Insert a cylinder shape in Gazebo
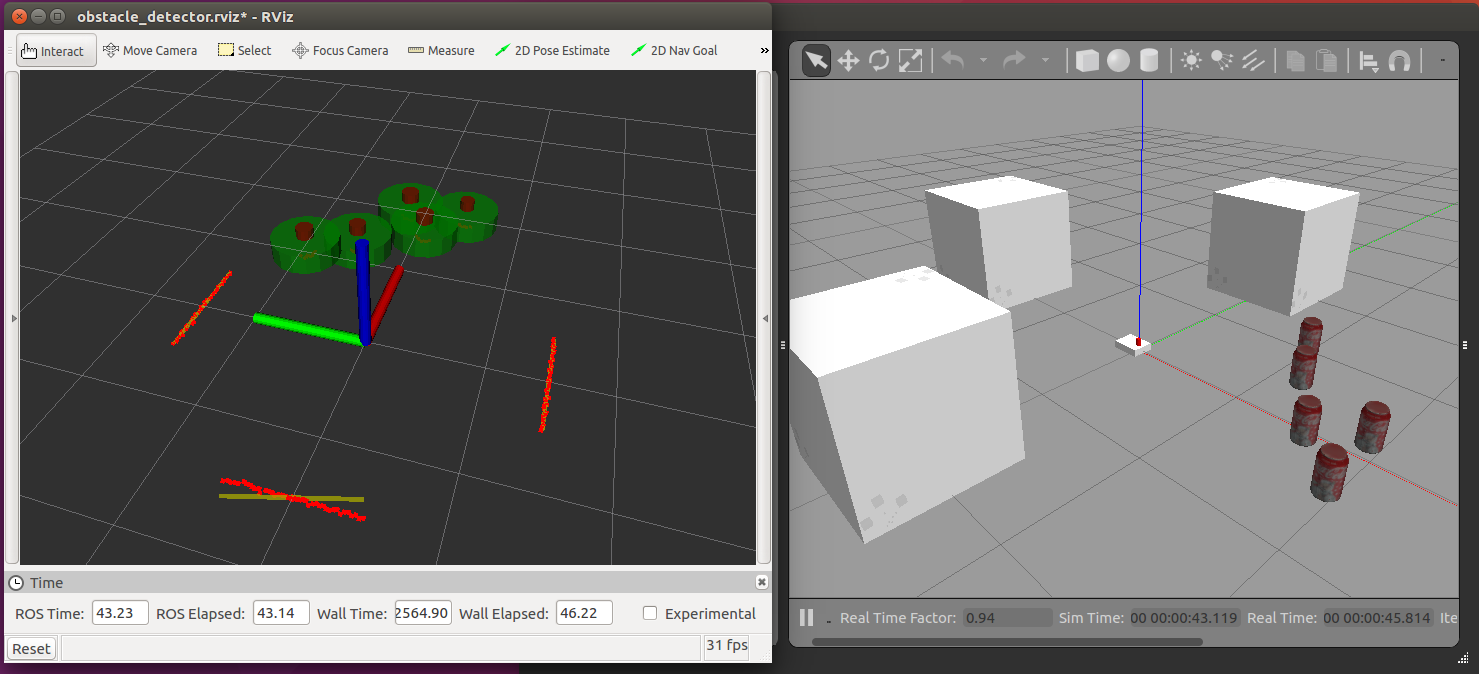The width and height of the screenshot is (1479, 674). pos(1149,61)
